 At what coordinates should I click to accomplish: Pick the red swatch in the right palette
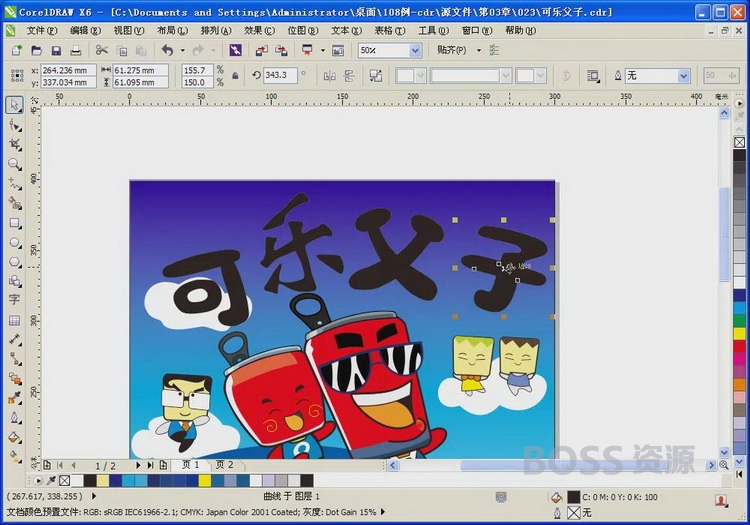[x=739, y=346]
